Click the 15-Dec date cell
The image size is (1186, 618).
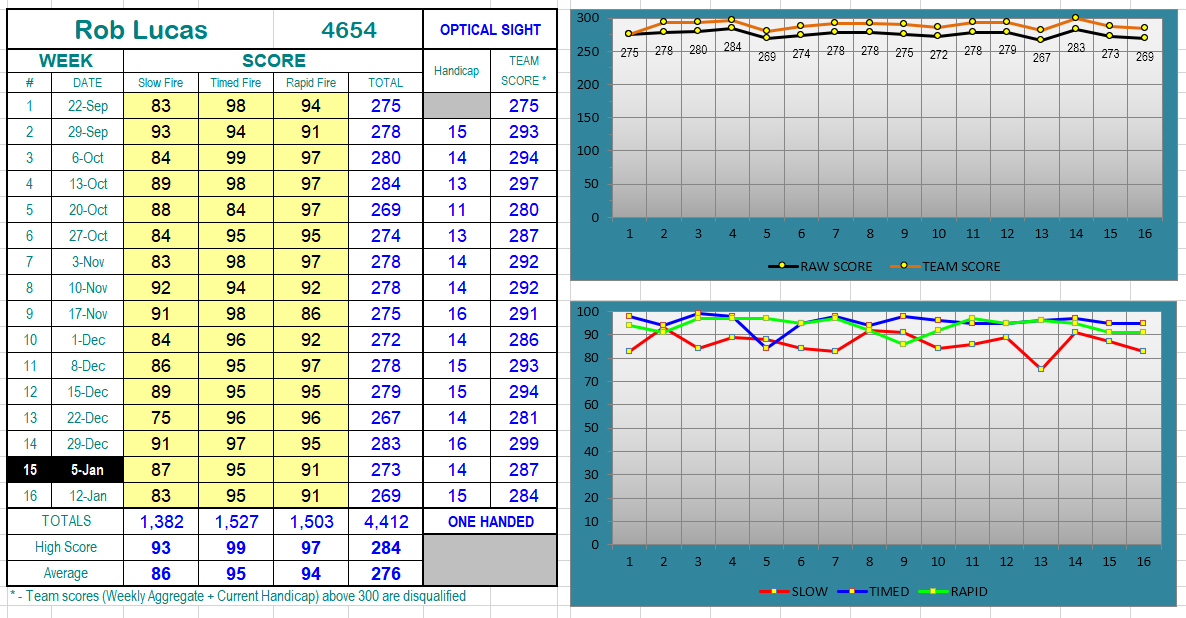coord(88,392)
